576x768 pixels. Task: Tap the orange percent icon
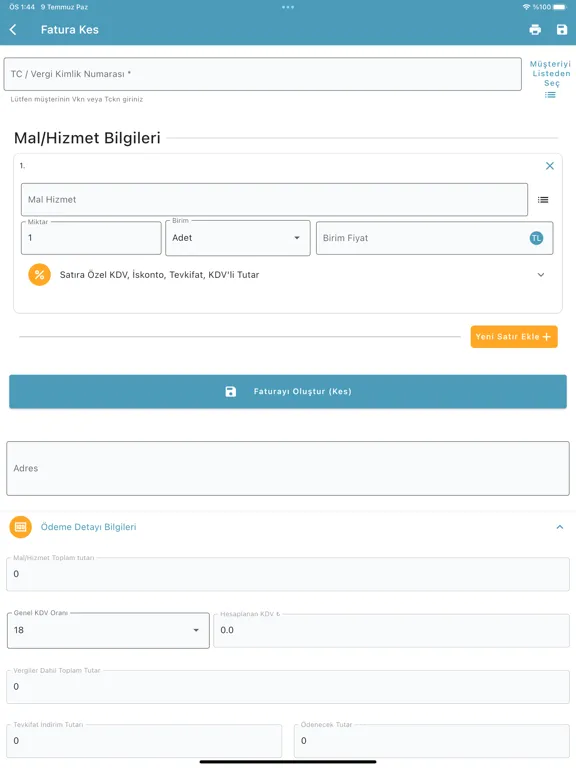40,275
